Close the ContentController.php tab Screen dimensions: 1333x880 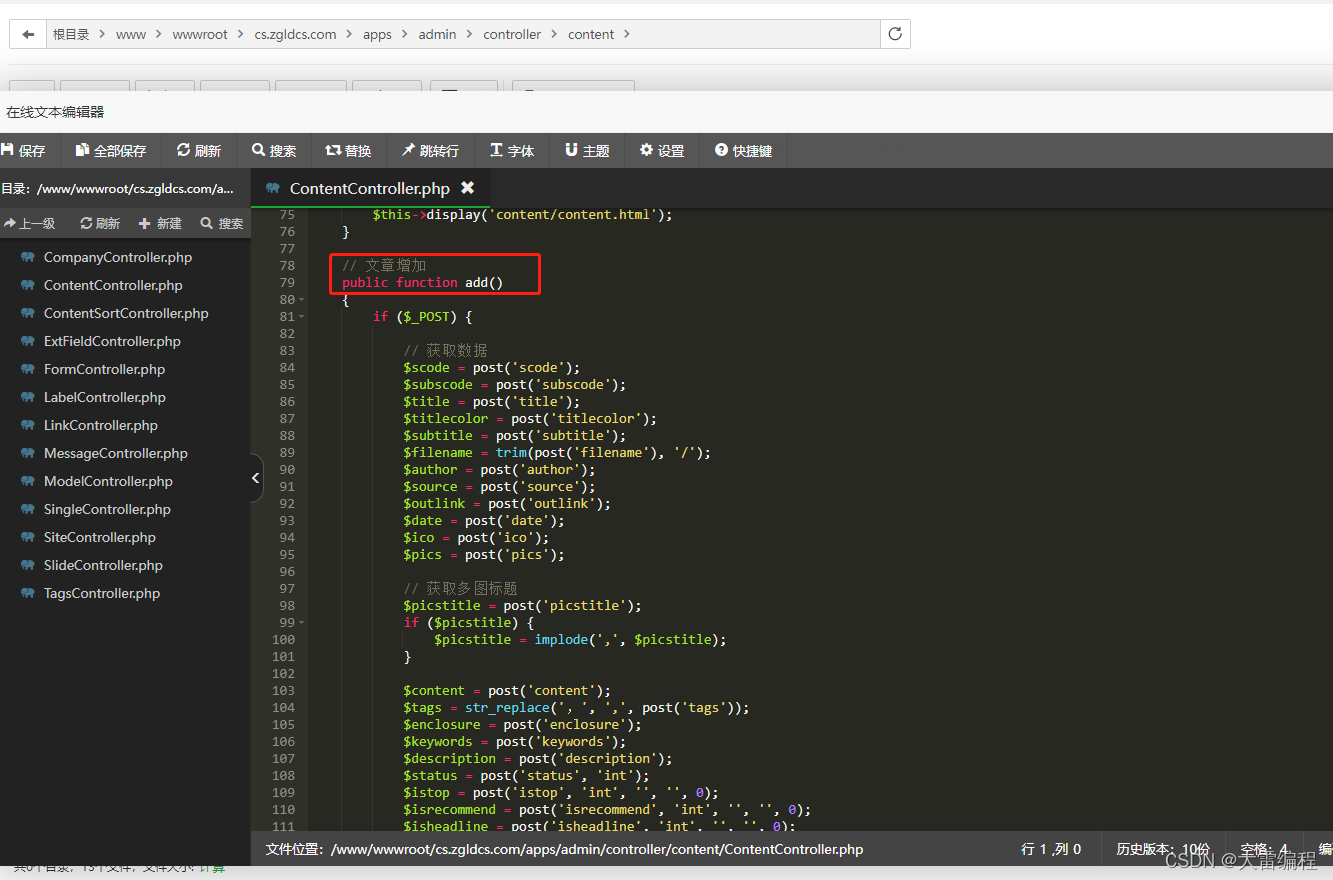pos(467,188)
